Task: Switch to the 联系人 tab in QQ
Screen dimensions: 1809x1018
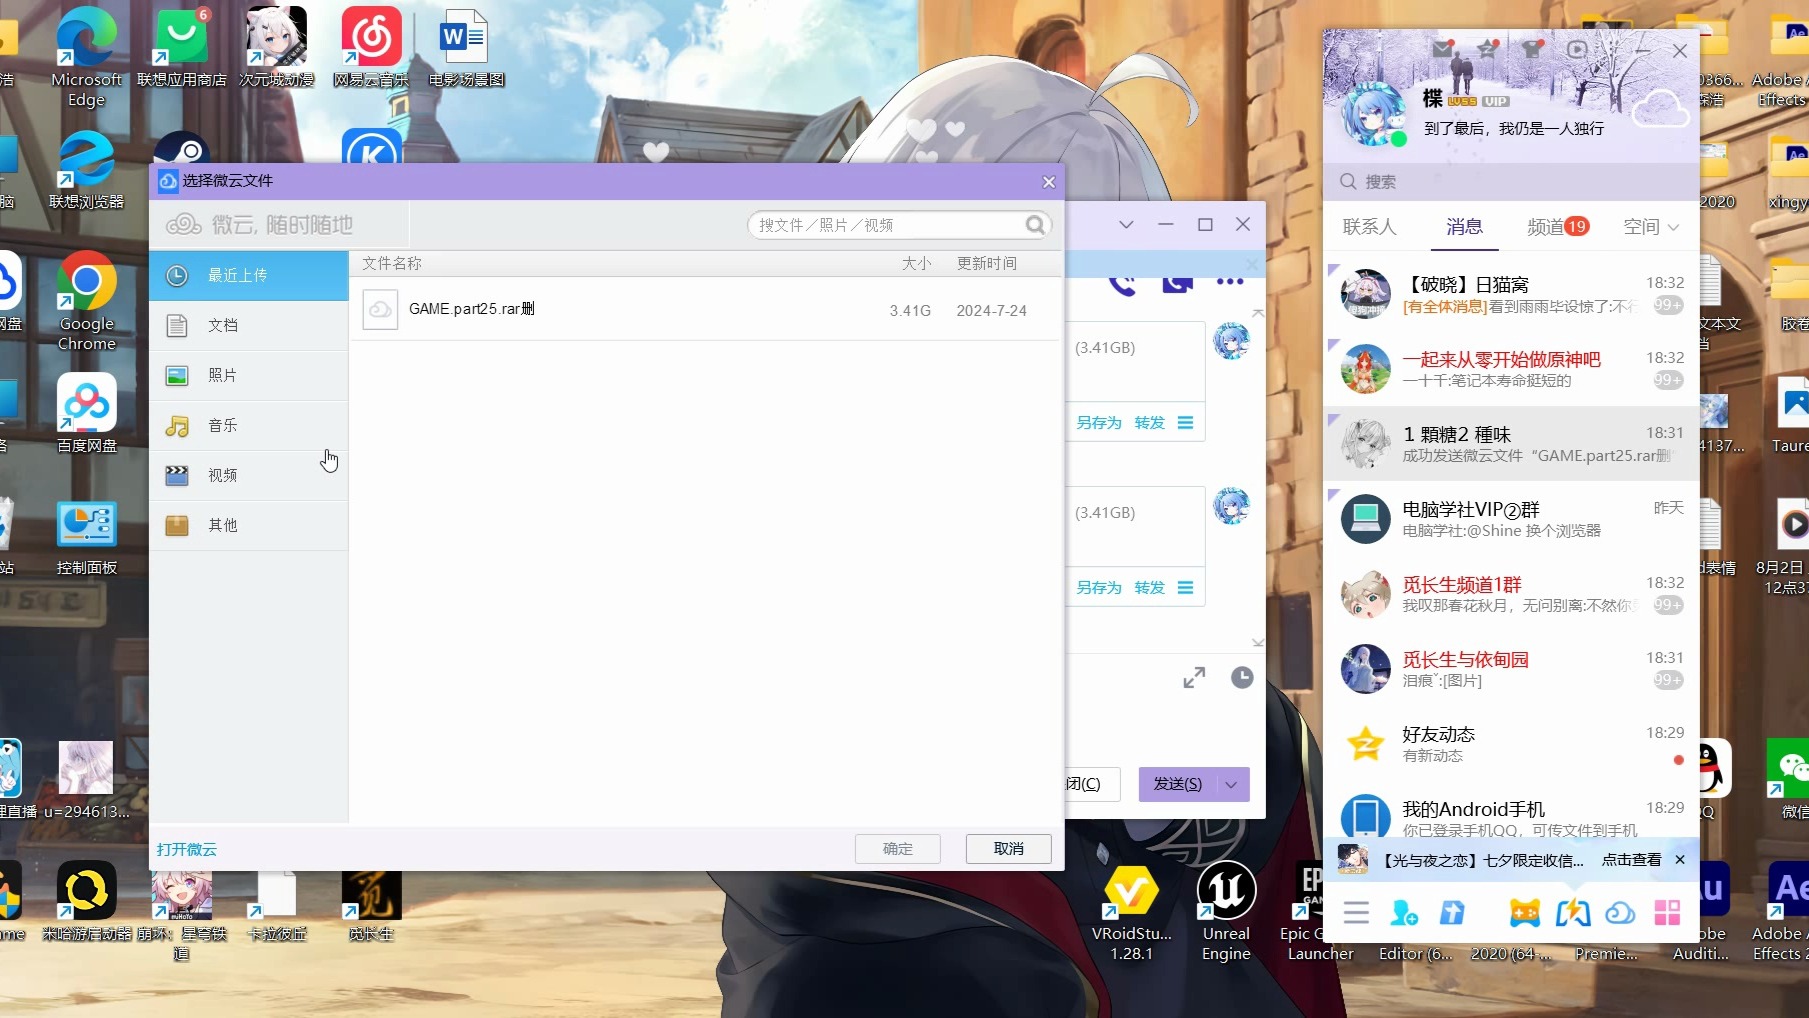Action: click(x=1369, y=227)
